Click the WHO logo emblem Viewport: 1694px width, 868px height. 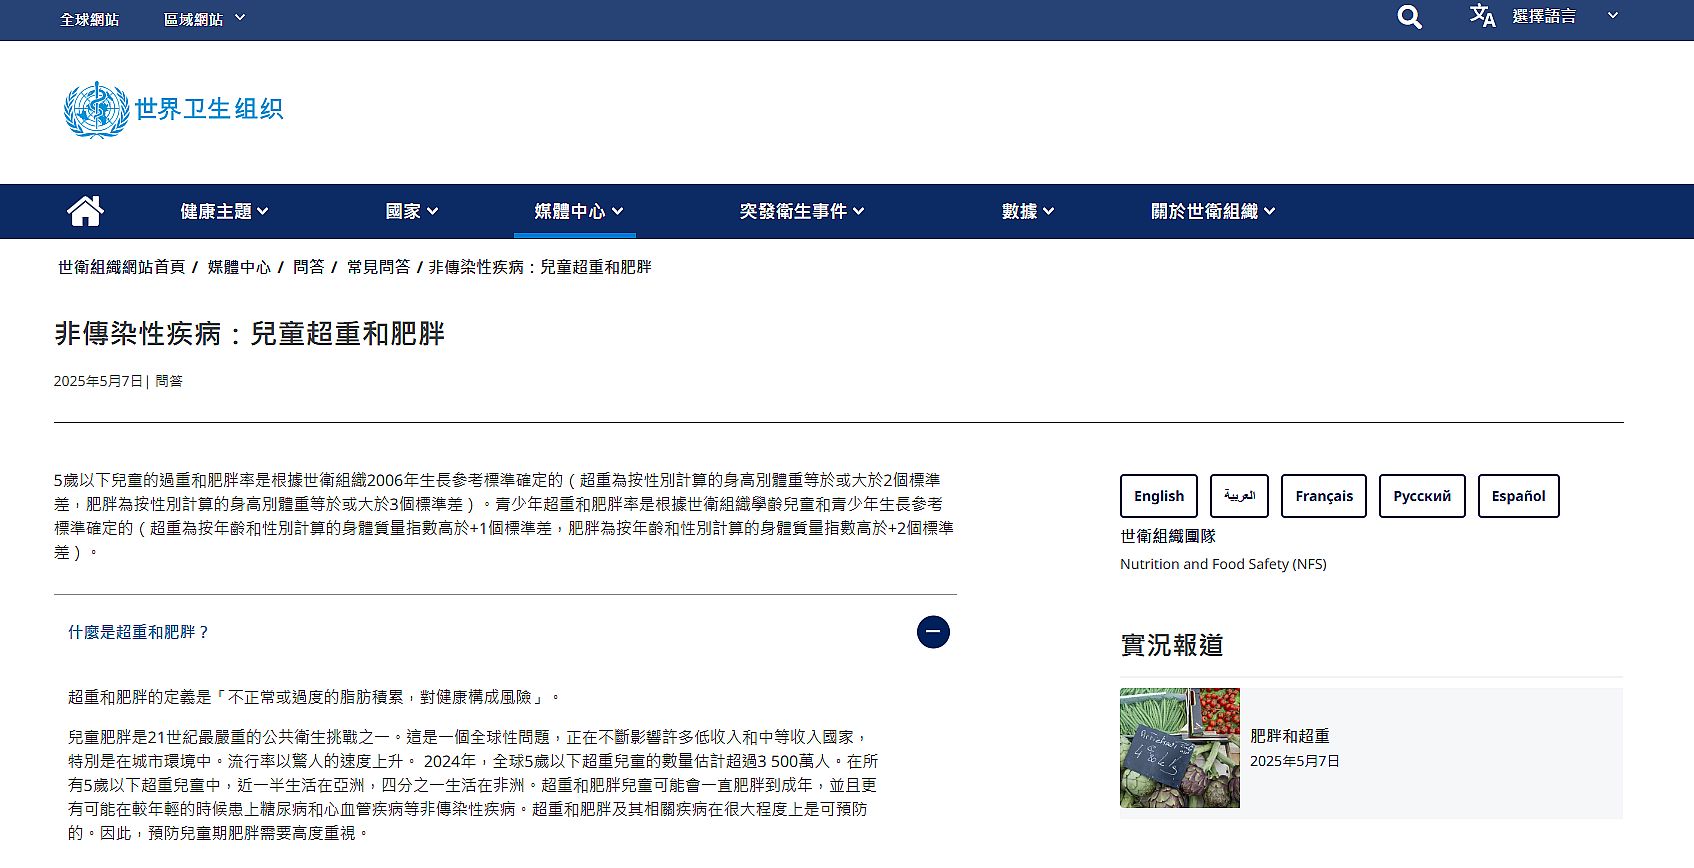pyautogui.click(x=96, y=110)
